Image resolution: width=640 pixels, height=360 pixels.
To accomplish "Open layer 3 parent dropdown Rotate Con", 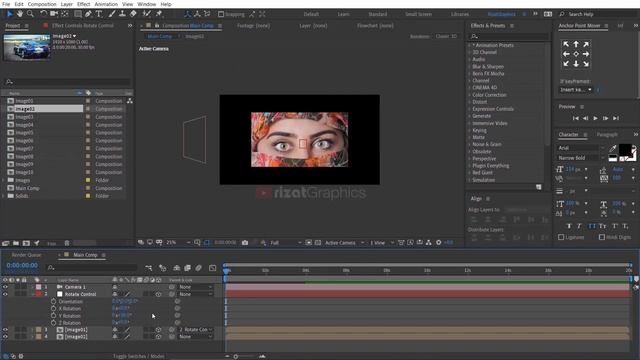I will click(196, 330).
